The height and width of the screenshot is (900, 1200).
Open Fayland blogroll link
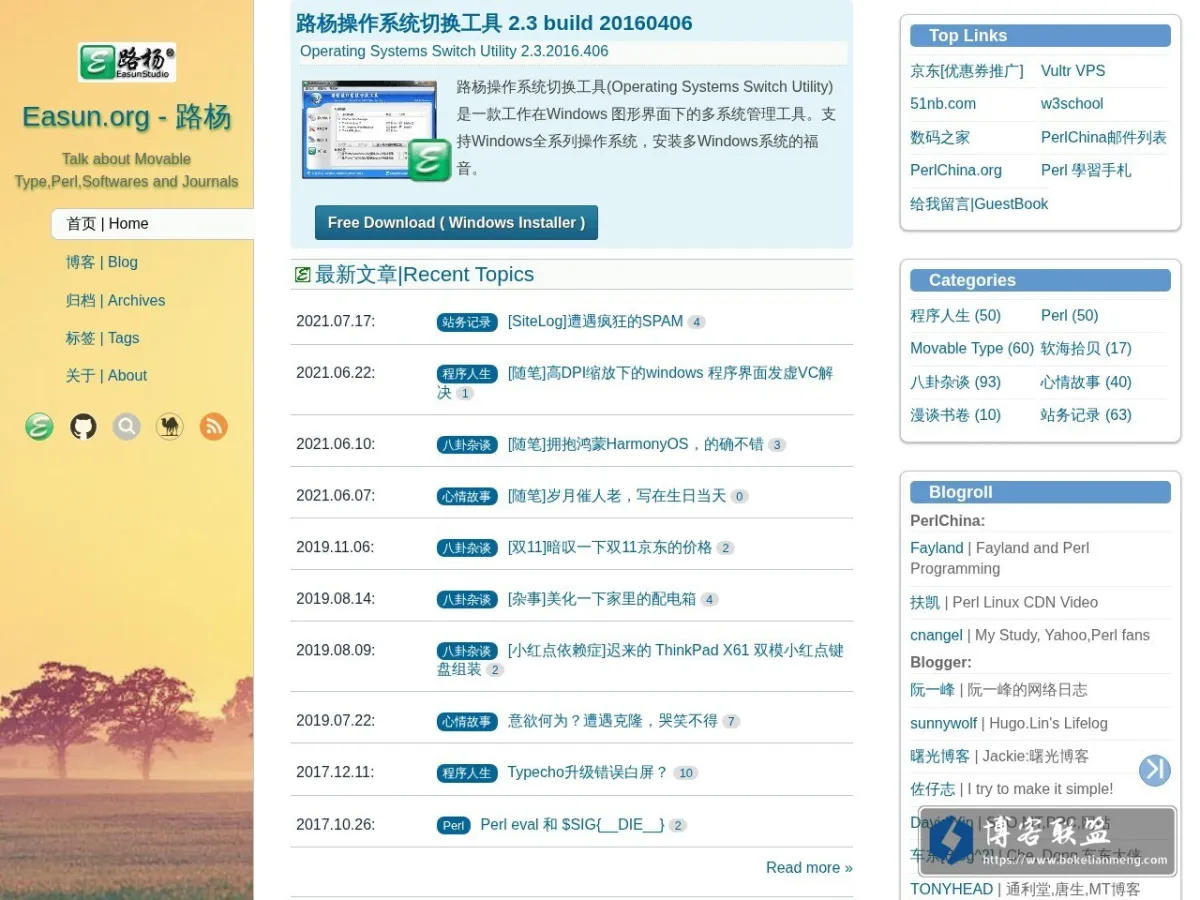pyautogui.click(x=936, y=548)
